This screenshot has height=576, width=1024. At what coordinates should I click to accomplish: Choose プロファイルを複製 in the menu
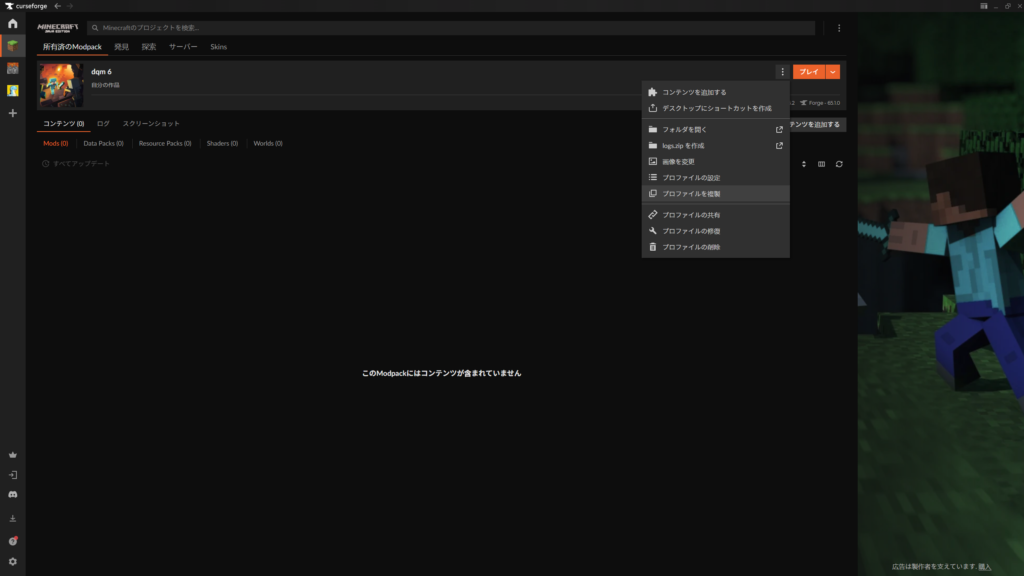coord(715,194)
